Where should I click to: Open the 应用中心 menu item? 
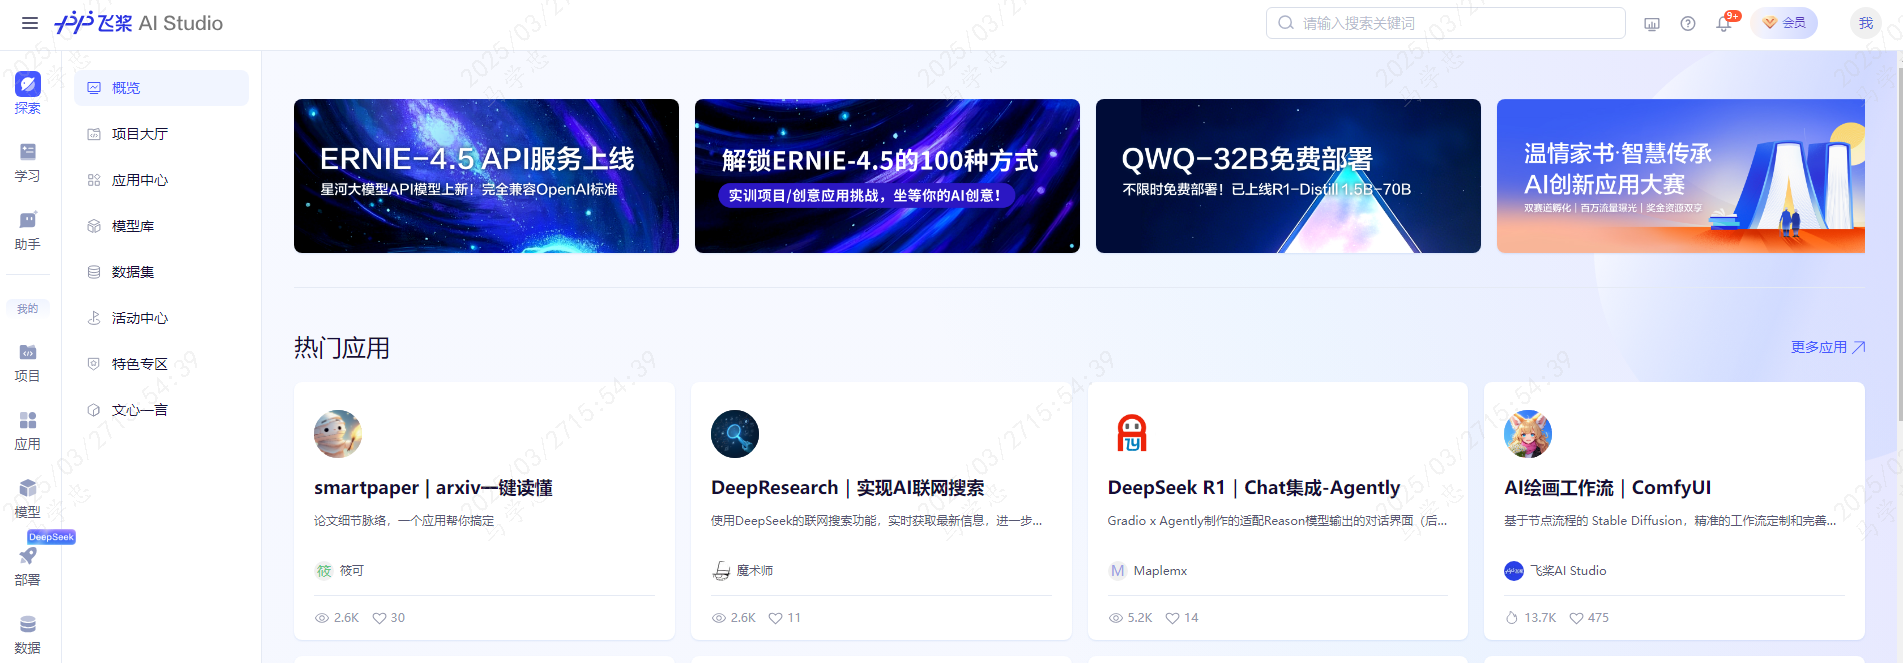click(161, 180)
